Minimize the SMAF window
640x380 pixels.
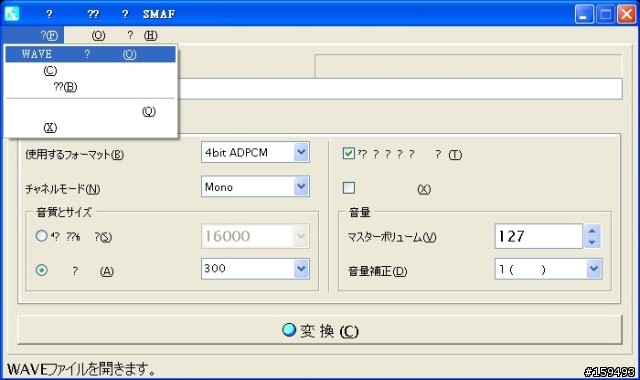click(x=584, y=14)
